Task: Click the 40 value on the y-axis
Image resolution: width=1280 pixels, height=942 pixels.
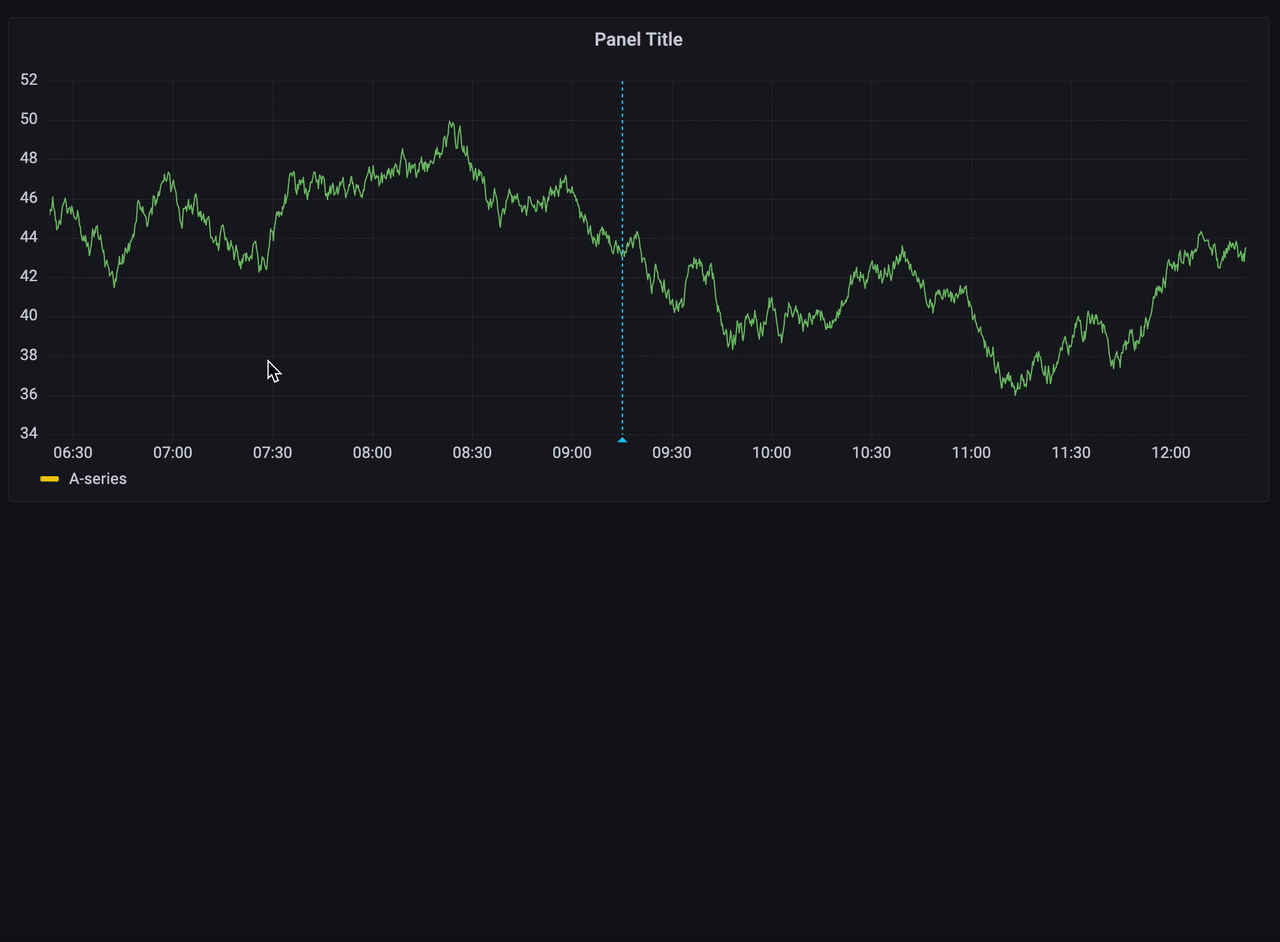Action: click(x=28, y=316)
